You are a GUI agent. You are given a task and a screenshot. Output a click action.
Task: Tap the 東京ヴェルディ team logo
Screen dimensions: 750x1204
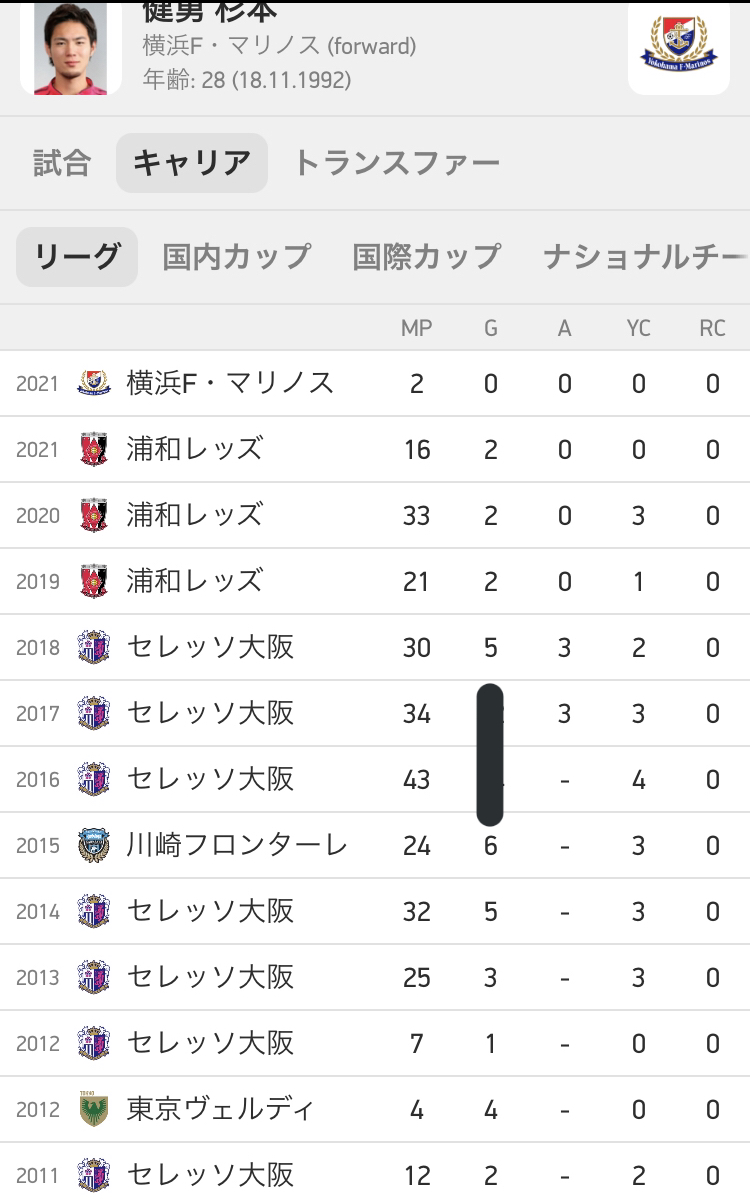click(x=93, y=1110)
